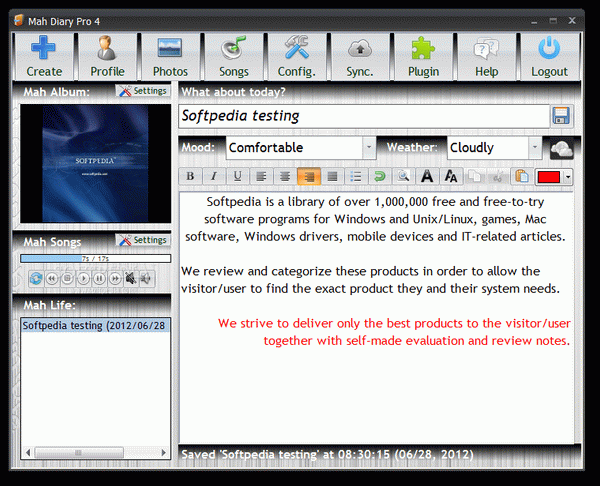
Task: Save the diary entry with floppy icon
Action: coord(561,116)
